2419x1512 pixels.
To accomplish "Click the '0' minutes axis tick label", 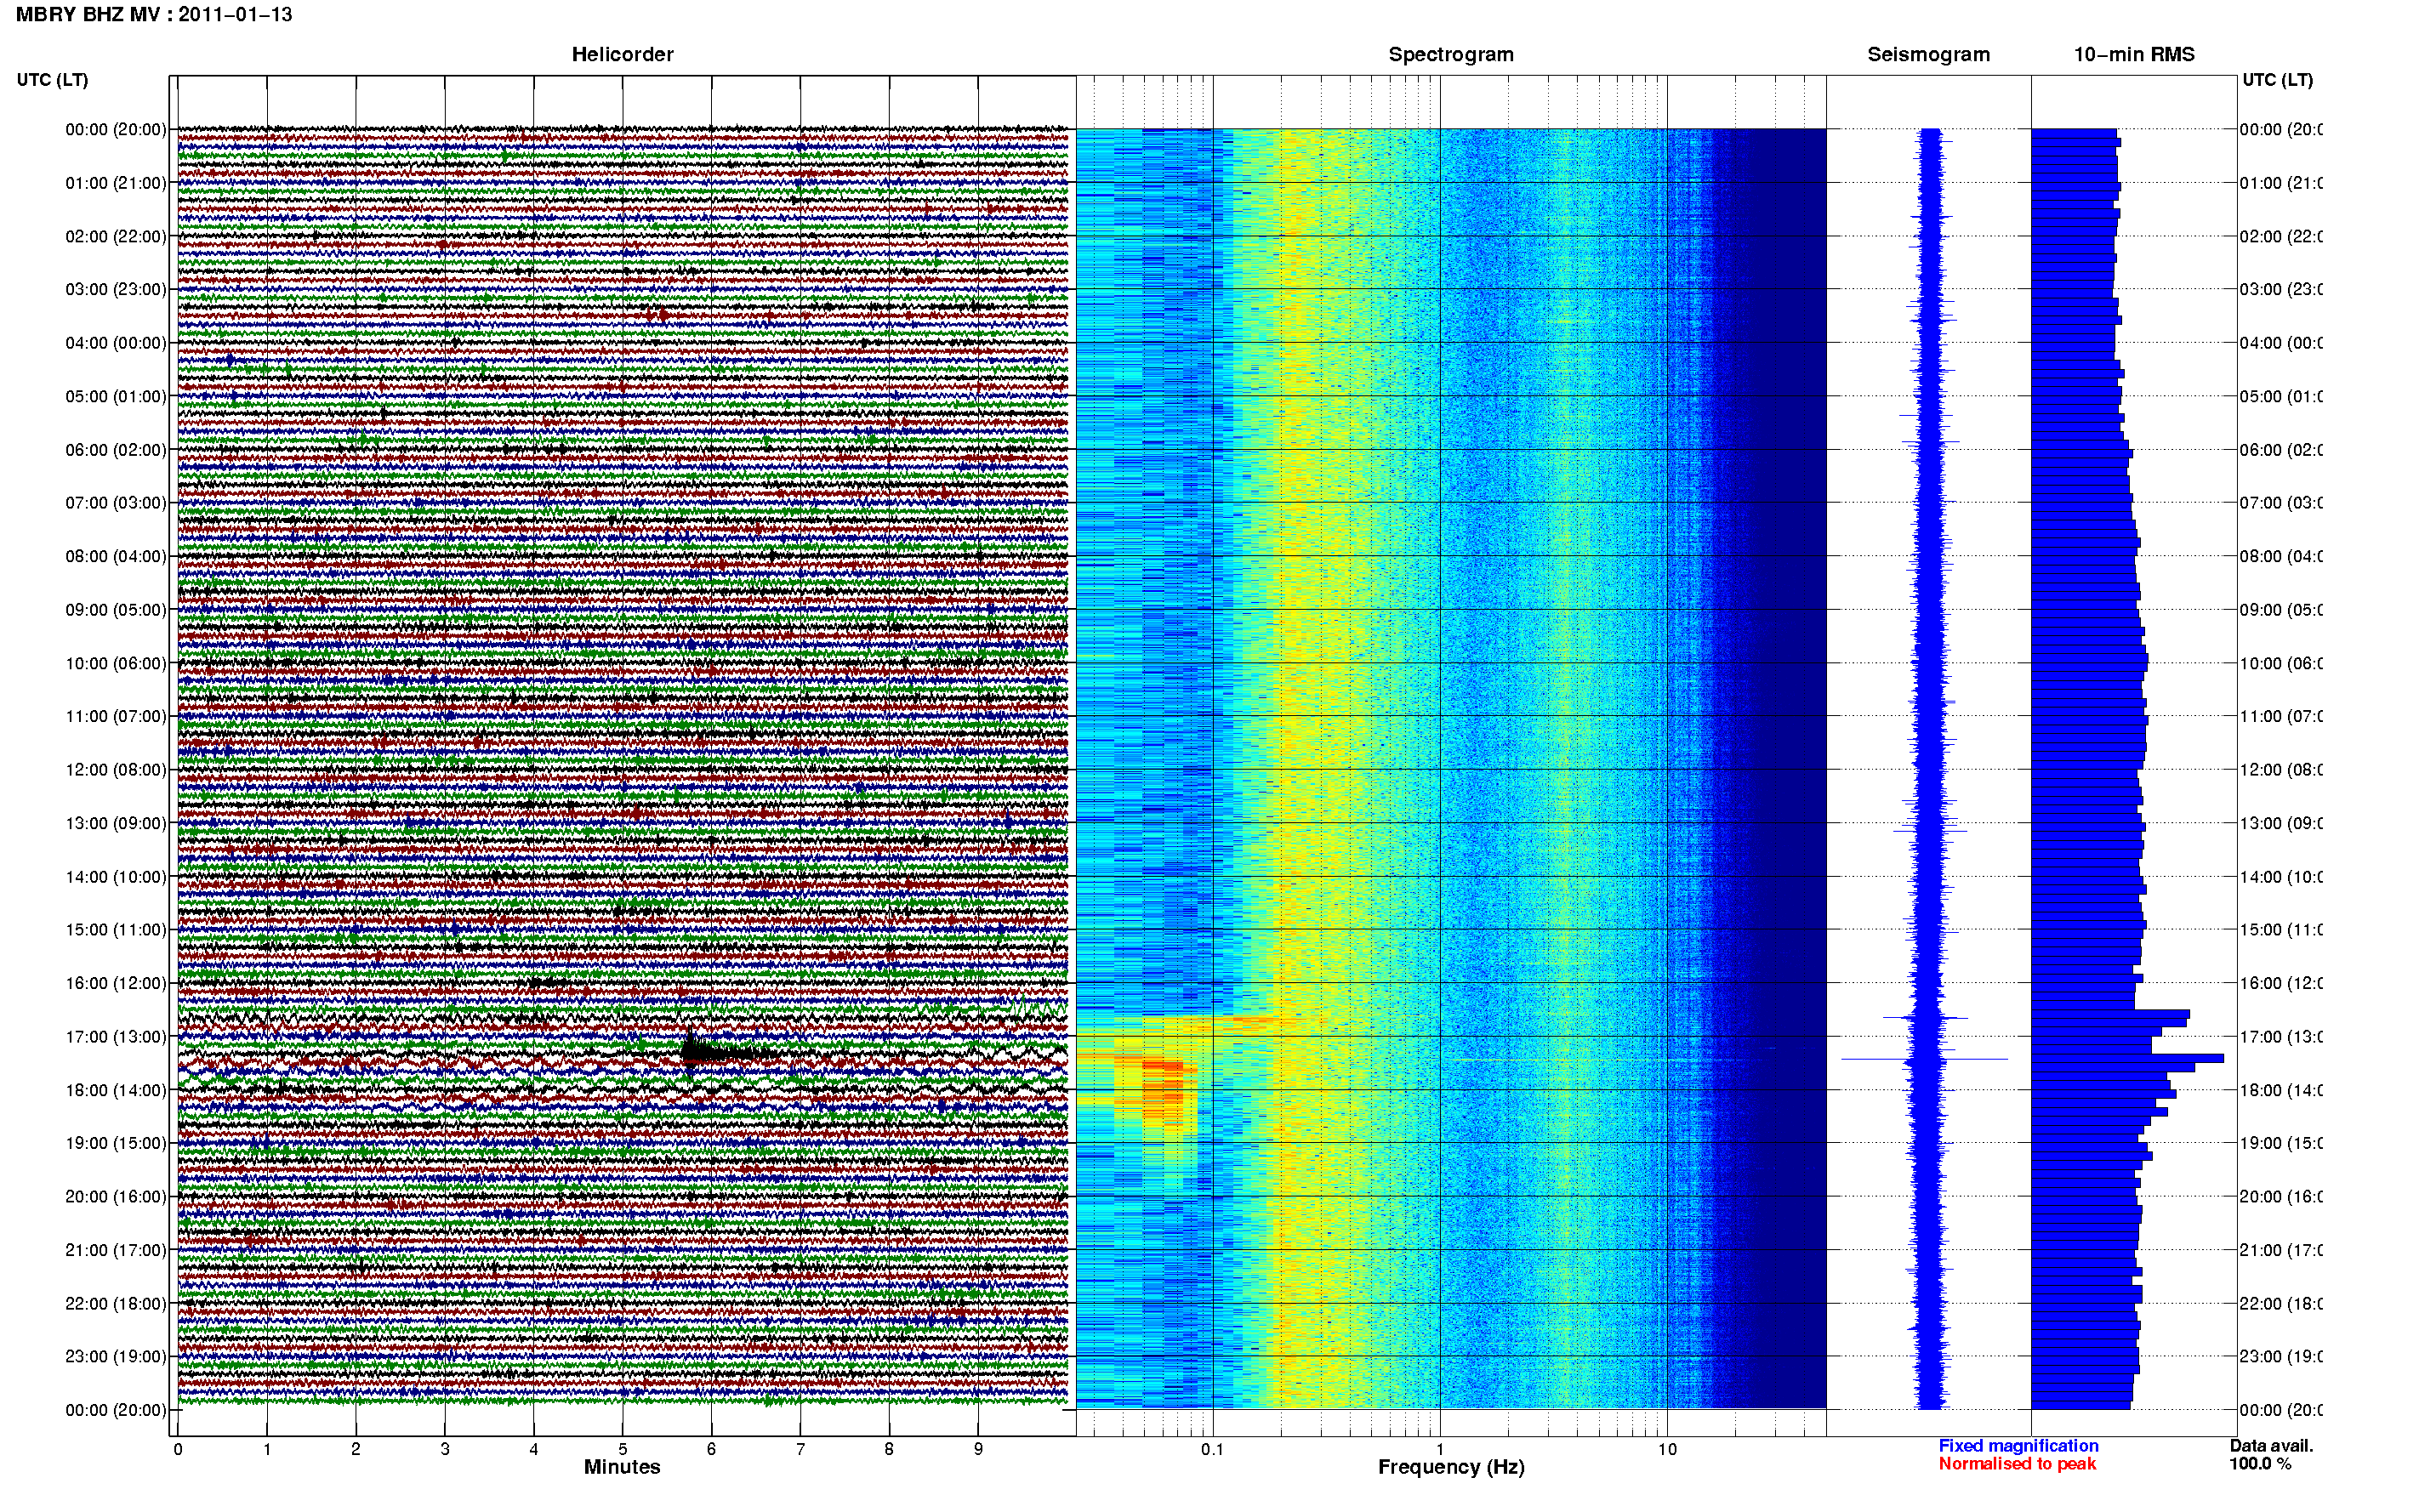I will [x=178, y=1449].
